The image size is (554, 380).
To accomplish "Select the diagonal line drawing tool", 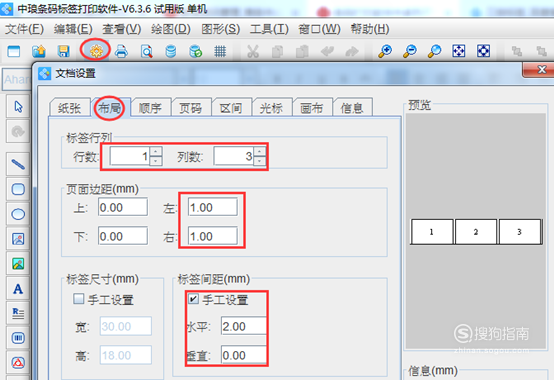I will (18, 164).
